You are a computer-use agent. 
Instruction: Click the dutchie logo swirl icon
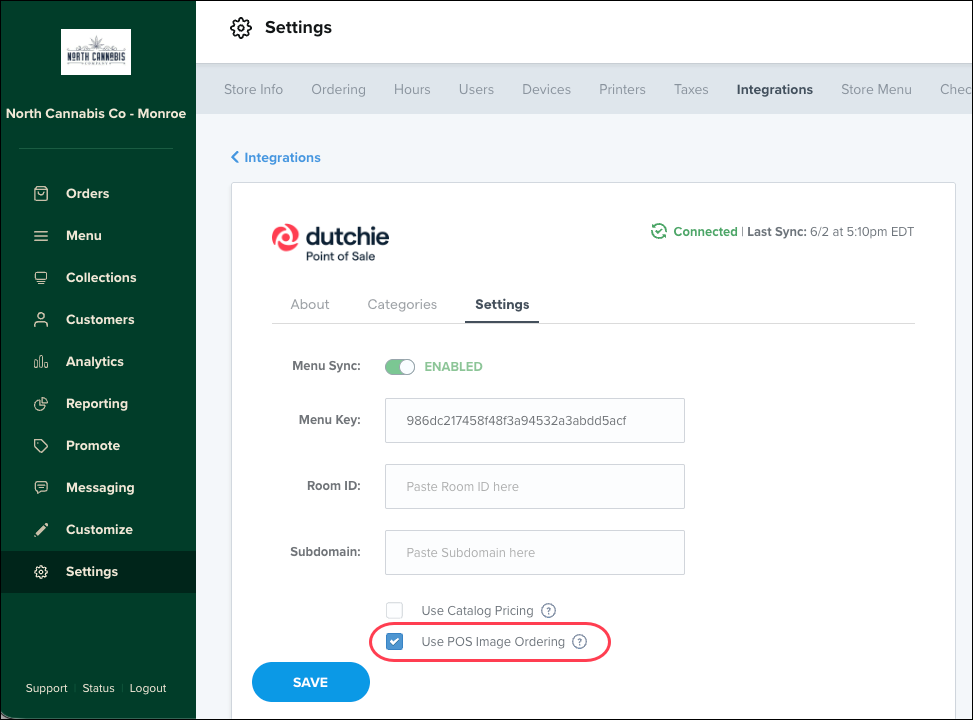285,238
